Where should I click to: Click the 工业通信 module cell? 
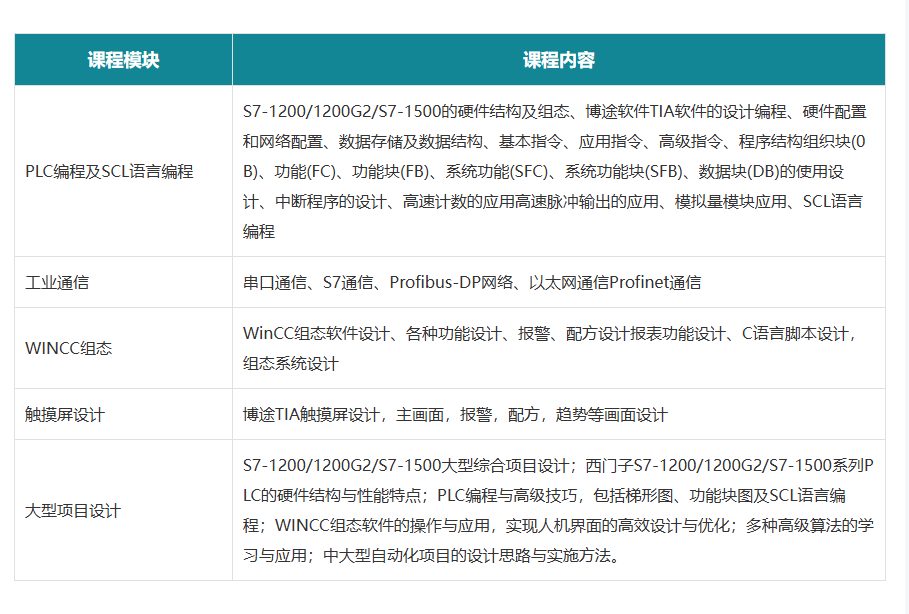[x=123, y=282]
